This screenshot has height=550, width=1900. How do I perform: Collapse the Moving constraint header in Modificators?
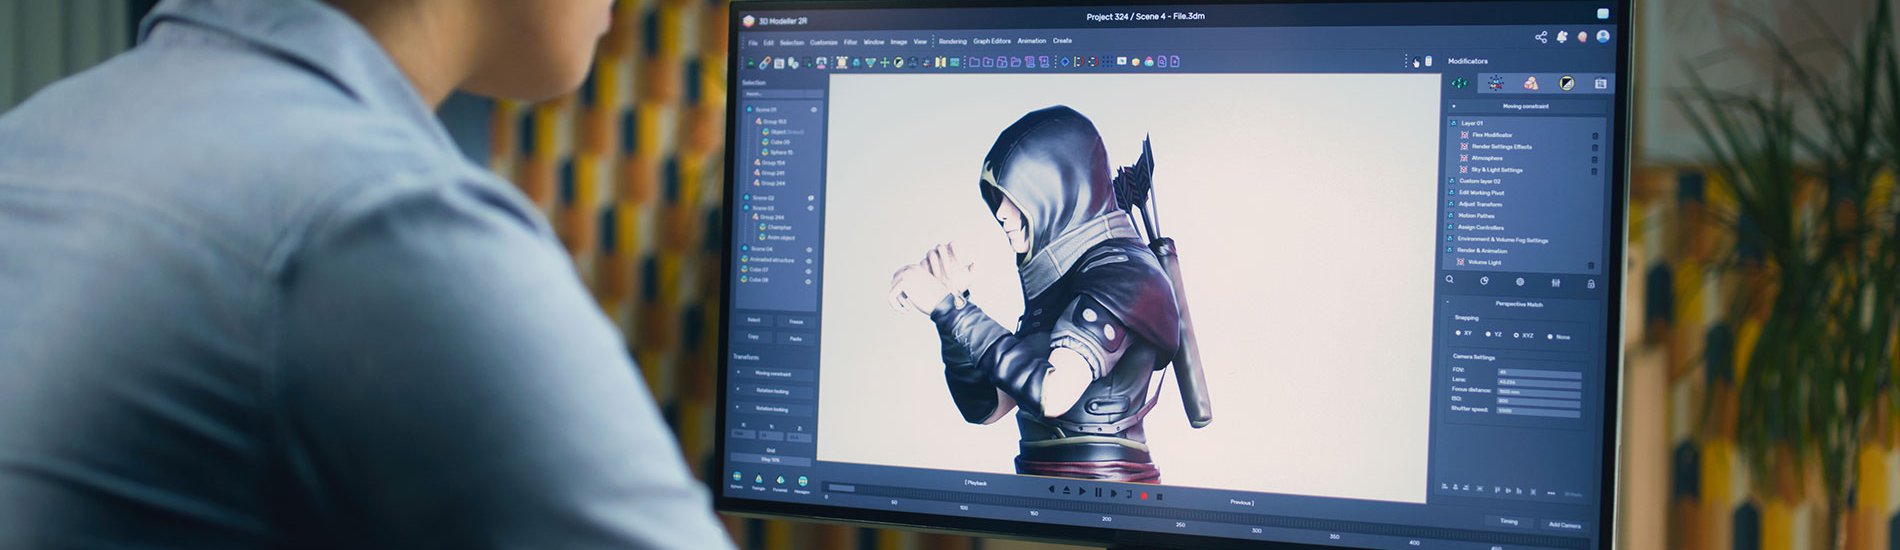point(1454,105)
